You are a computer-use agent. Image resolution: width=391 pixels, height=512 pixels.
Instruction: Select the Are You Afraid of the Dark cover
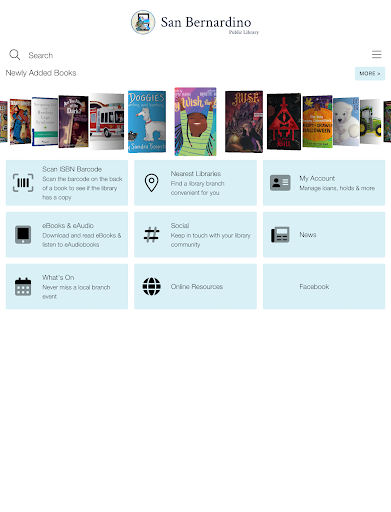click(x=73, y=122)
